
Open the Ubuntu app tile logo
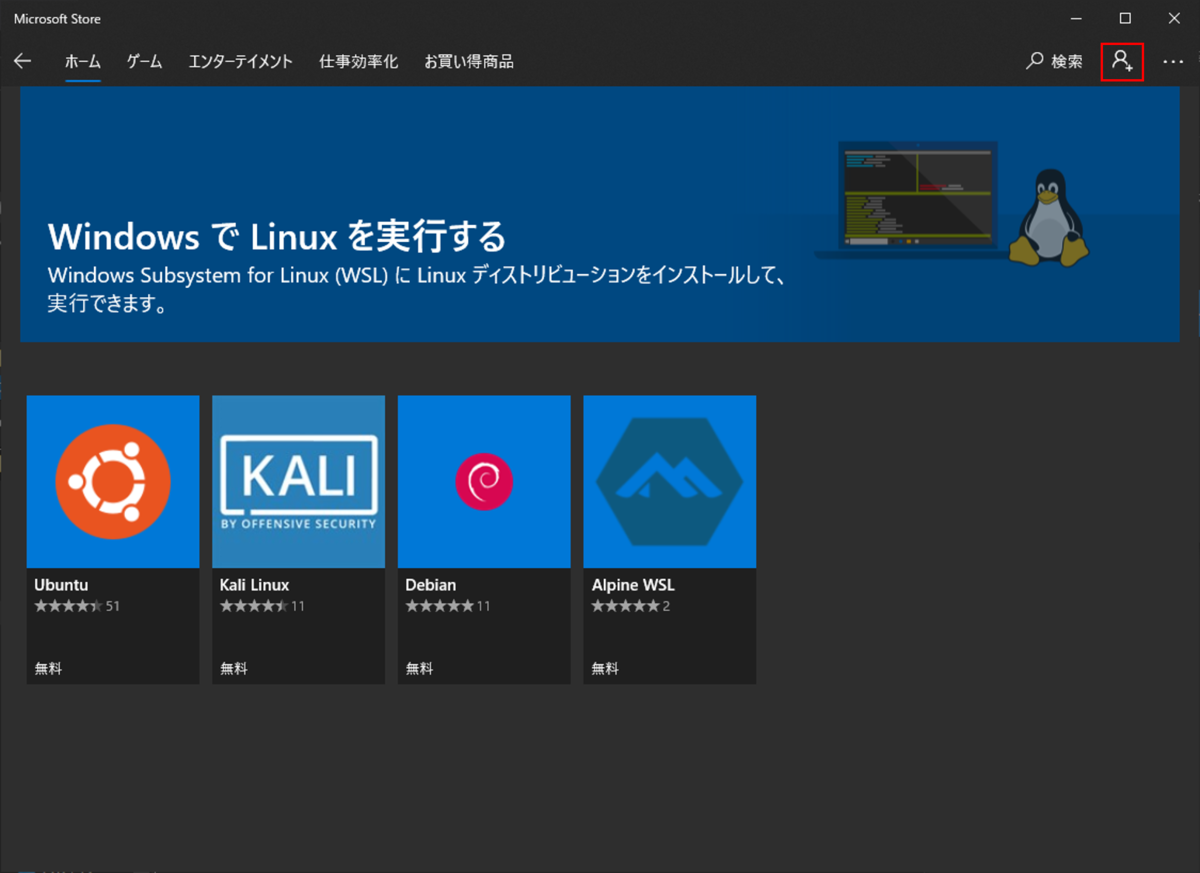click(x=113, y=482)
